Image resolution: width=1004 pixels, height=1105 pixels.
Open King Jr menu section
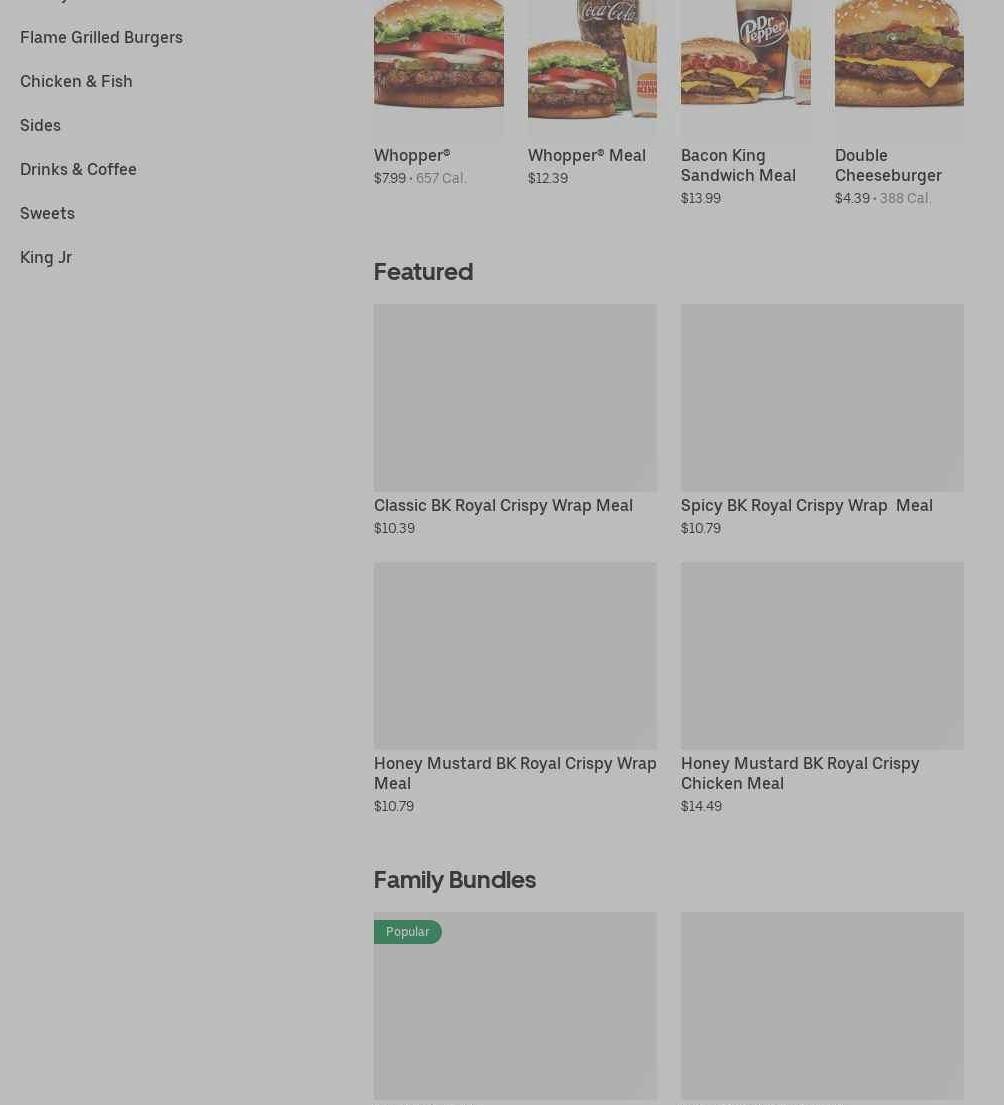(46, 257)
